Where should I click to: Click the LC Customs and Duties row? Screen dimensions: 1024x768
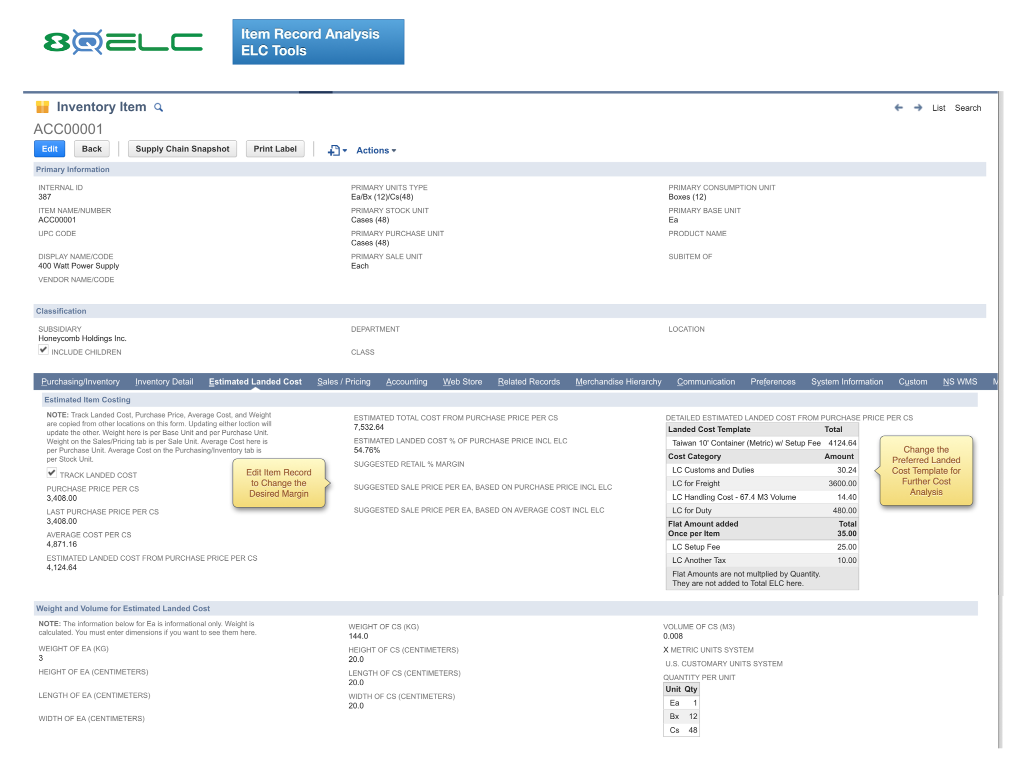tap(762, 470)
